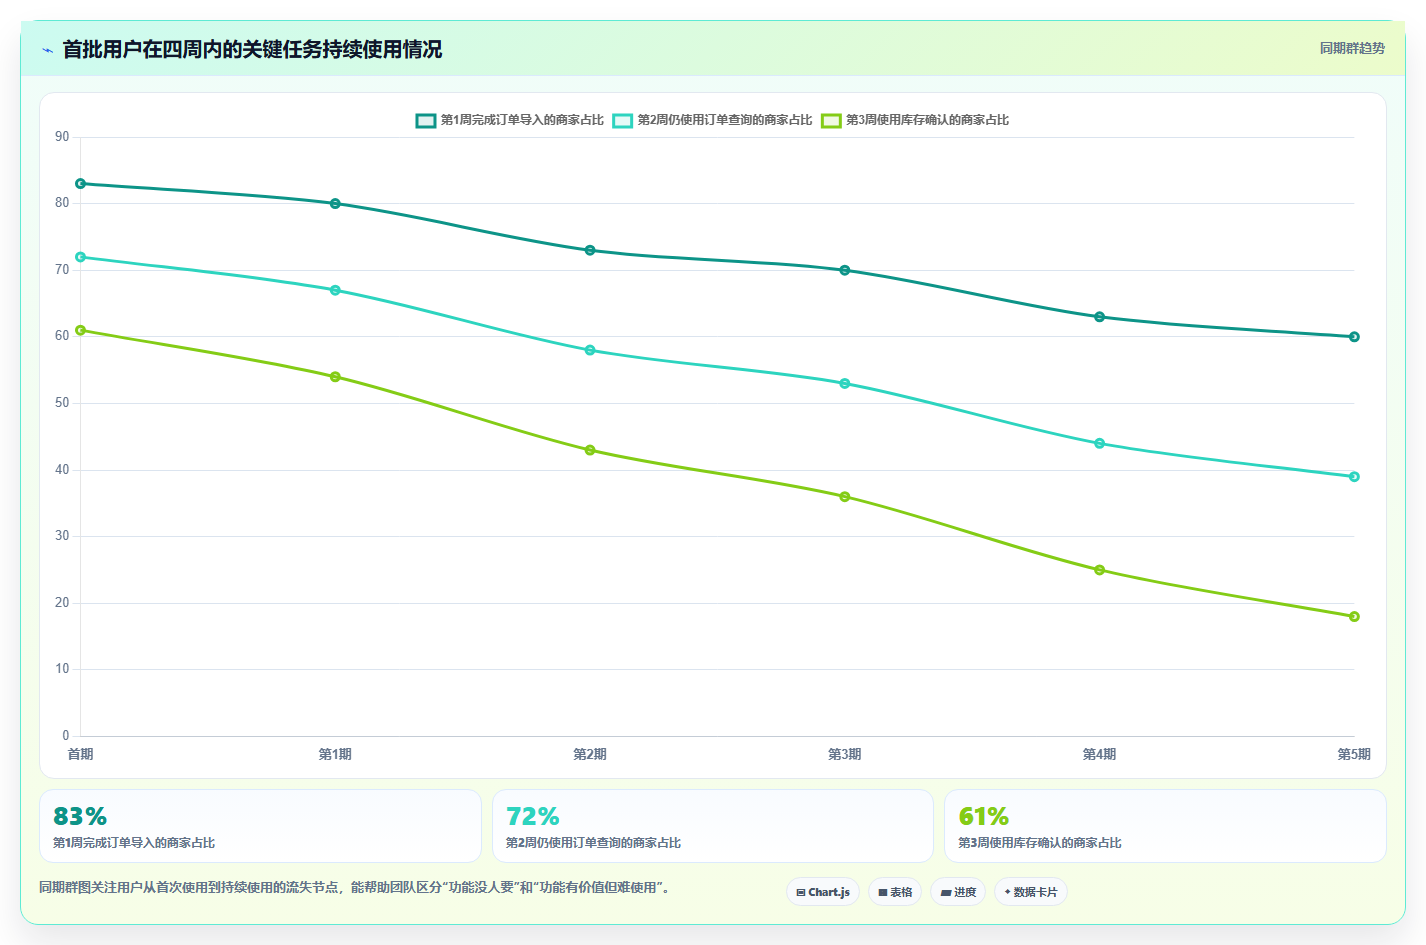Click the dark teal data point at 第5期

1354,337
